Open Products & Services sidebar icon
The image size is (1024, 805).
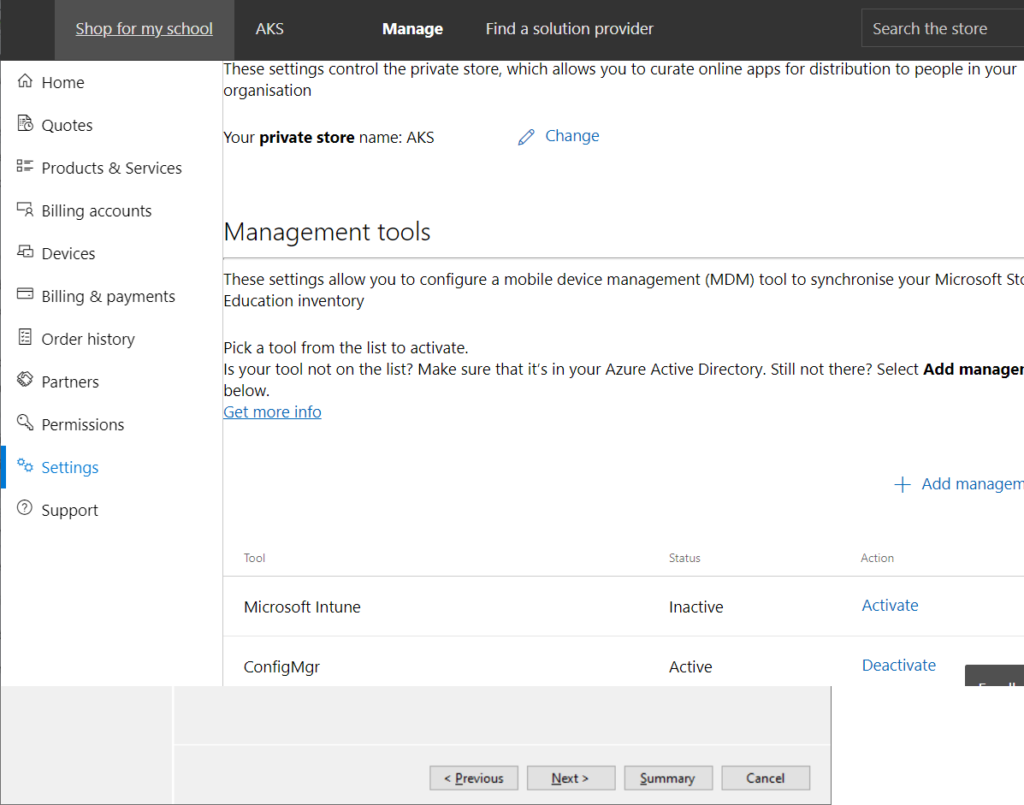click(x=26, y=168)
